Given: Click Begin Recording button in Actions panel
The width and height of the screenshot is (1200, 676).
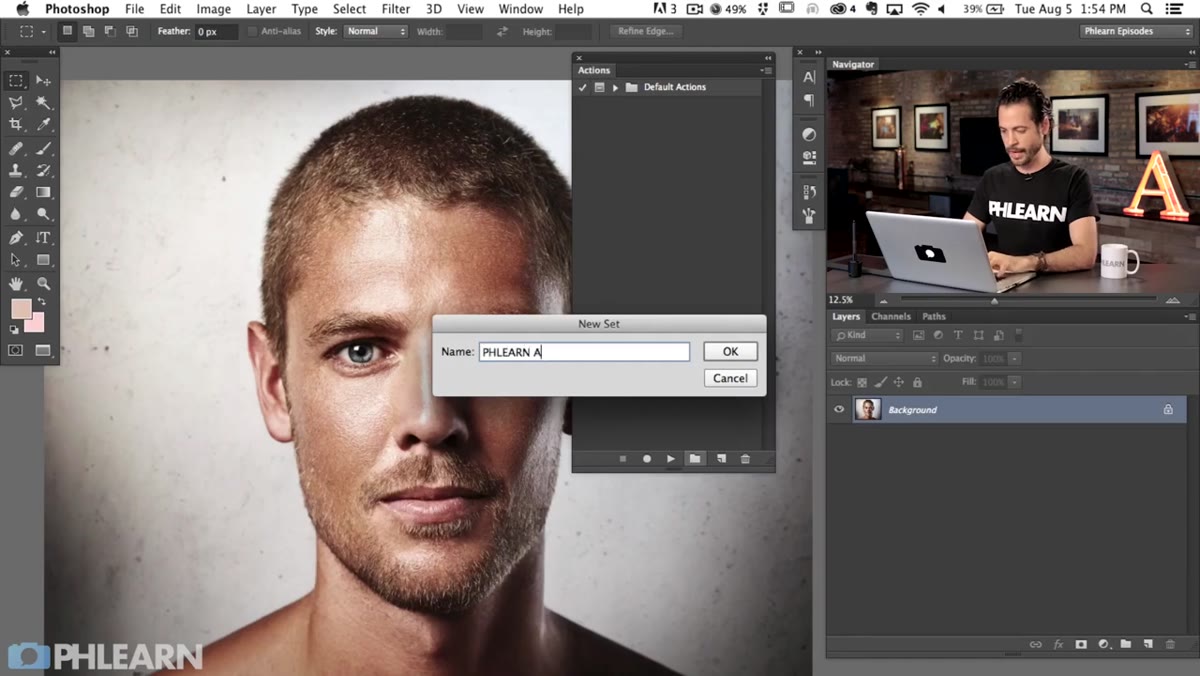Looking at the screenshot, I should pyautogui.click(x=647, y=459).
